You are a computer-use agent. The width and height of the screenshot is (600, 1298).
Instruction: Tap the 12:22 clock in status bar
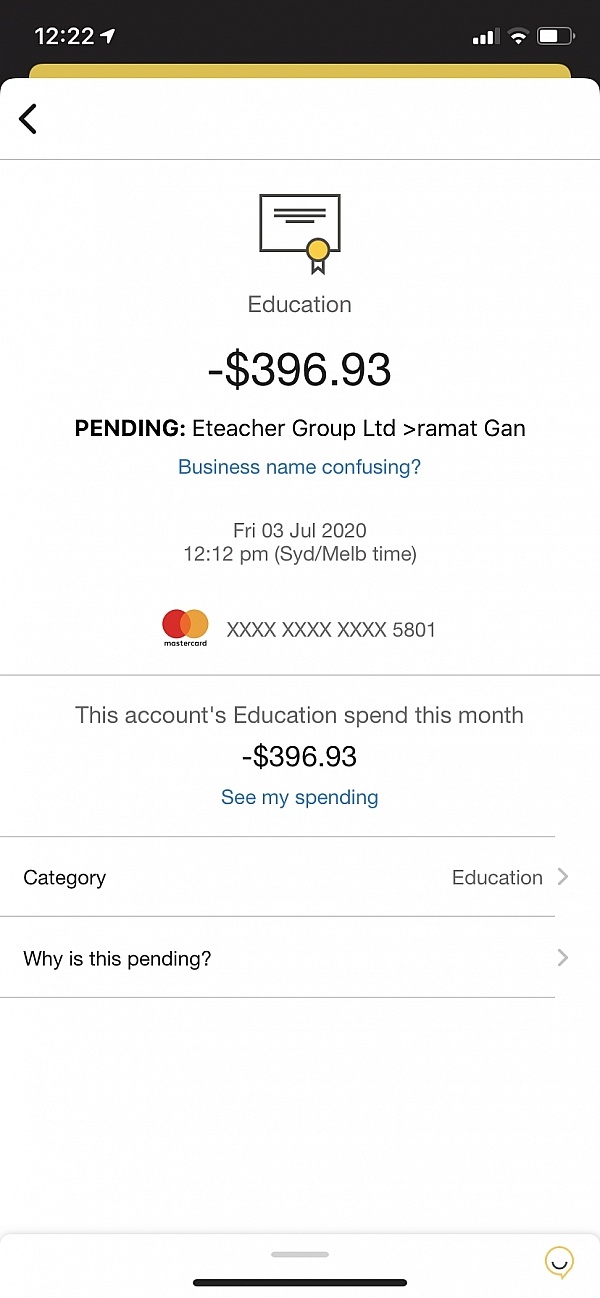[63, 37]
